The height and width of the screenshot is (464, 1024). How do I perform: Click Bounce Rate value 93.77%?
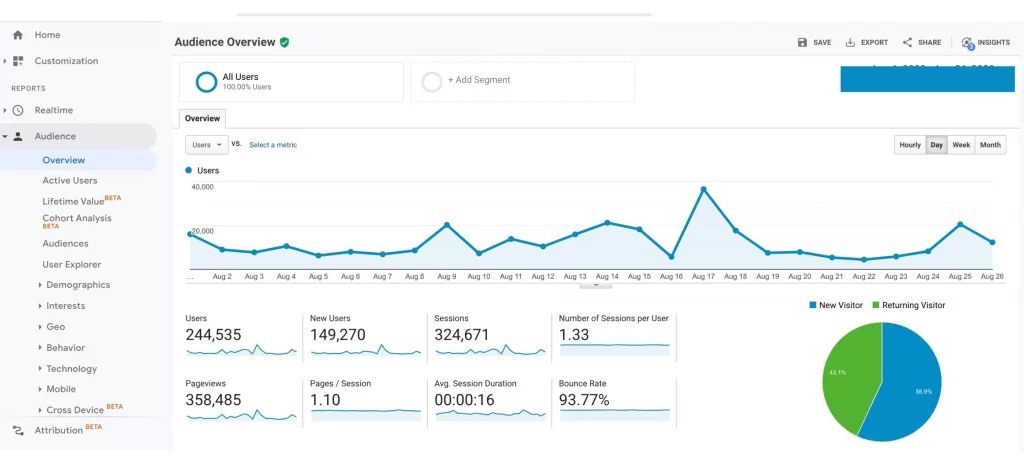pos(584,399)
